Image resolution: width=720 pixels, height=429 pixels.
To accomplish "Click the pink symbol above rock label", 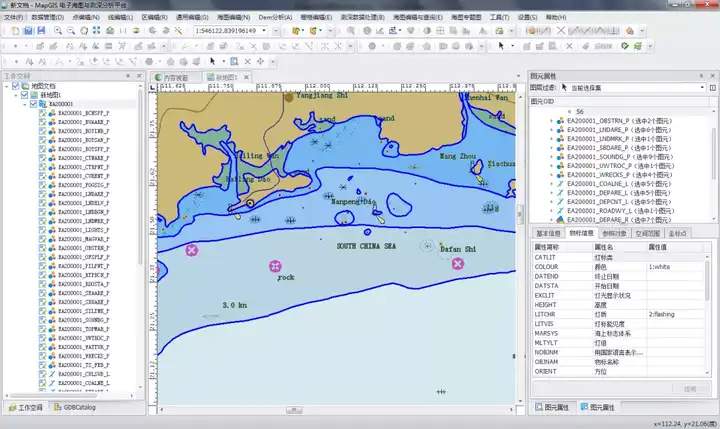I will [x=275, y=266].
